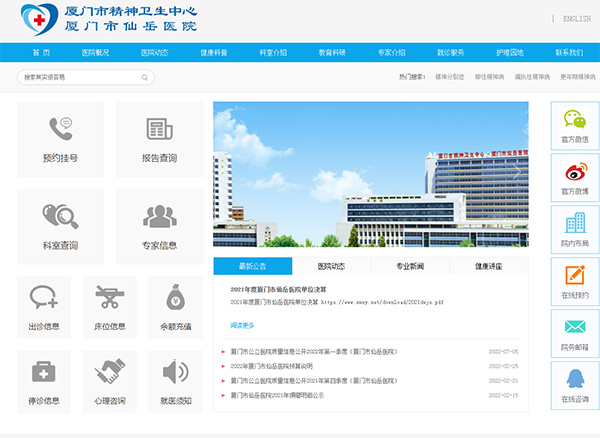Open 官方微信 WeChat sidebar icon

(x=574, y=120)
